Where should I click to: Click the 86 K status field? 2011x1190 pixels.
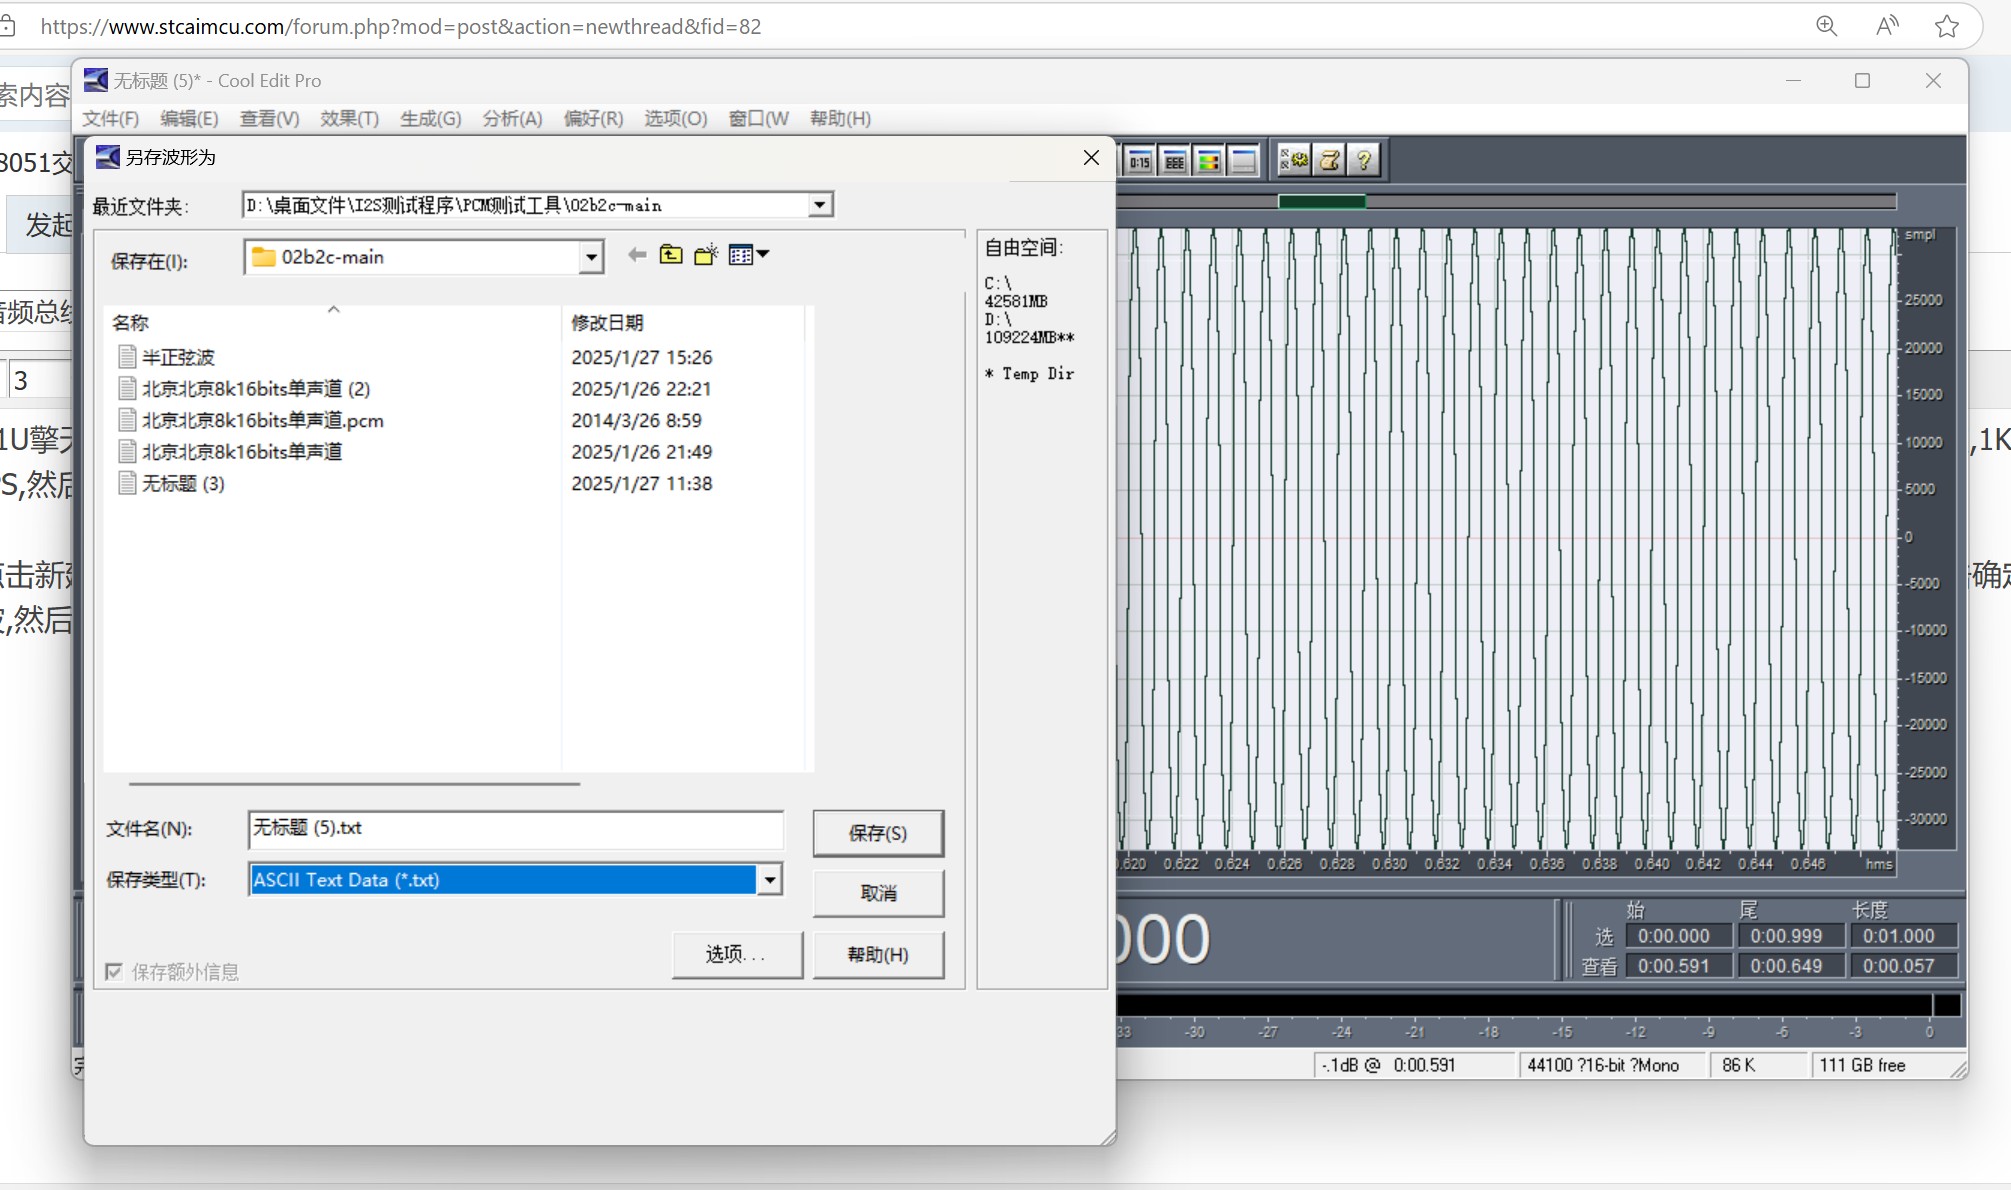(1758, 1065)
